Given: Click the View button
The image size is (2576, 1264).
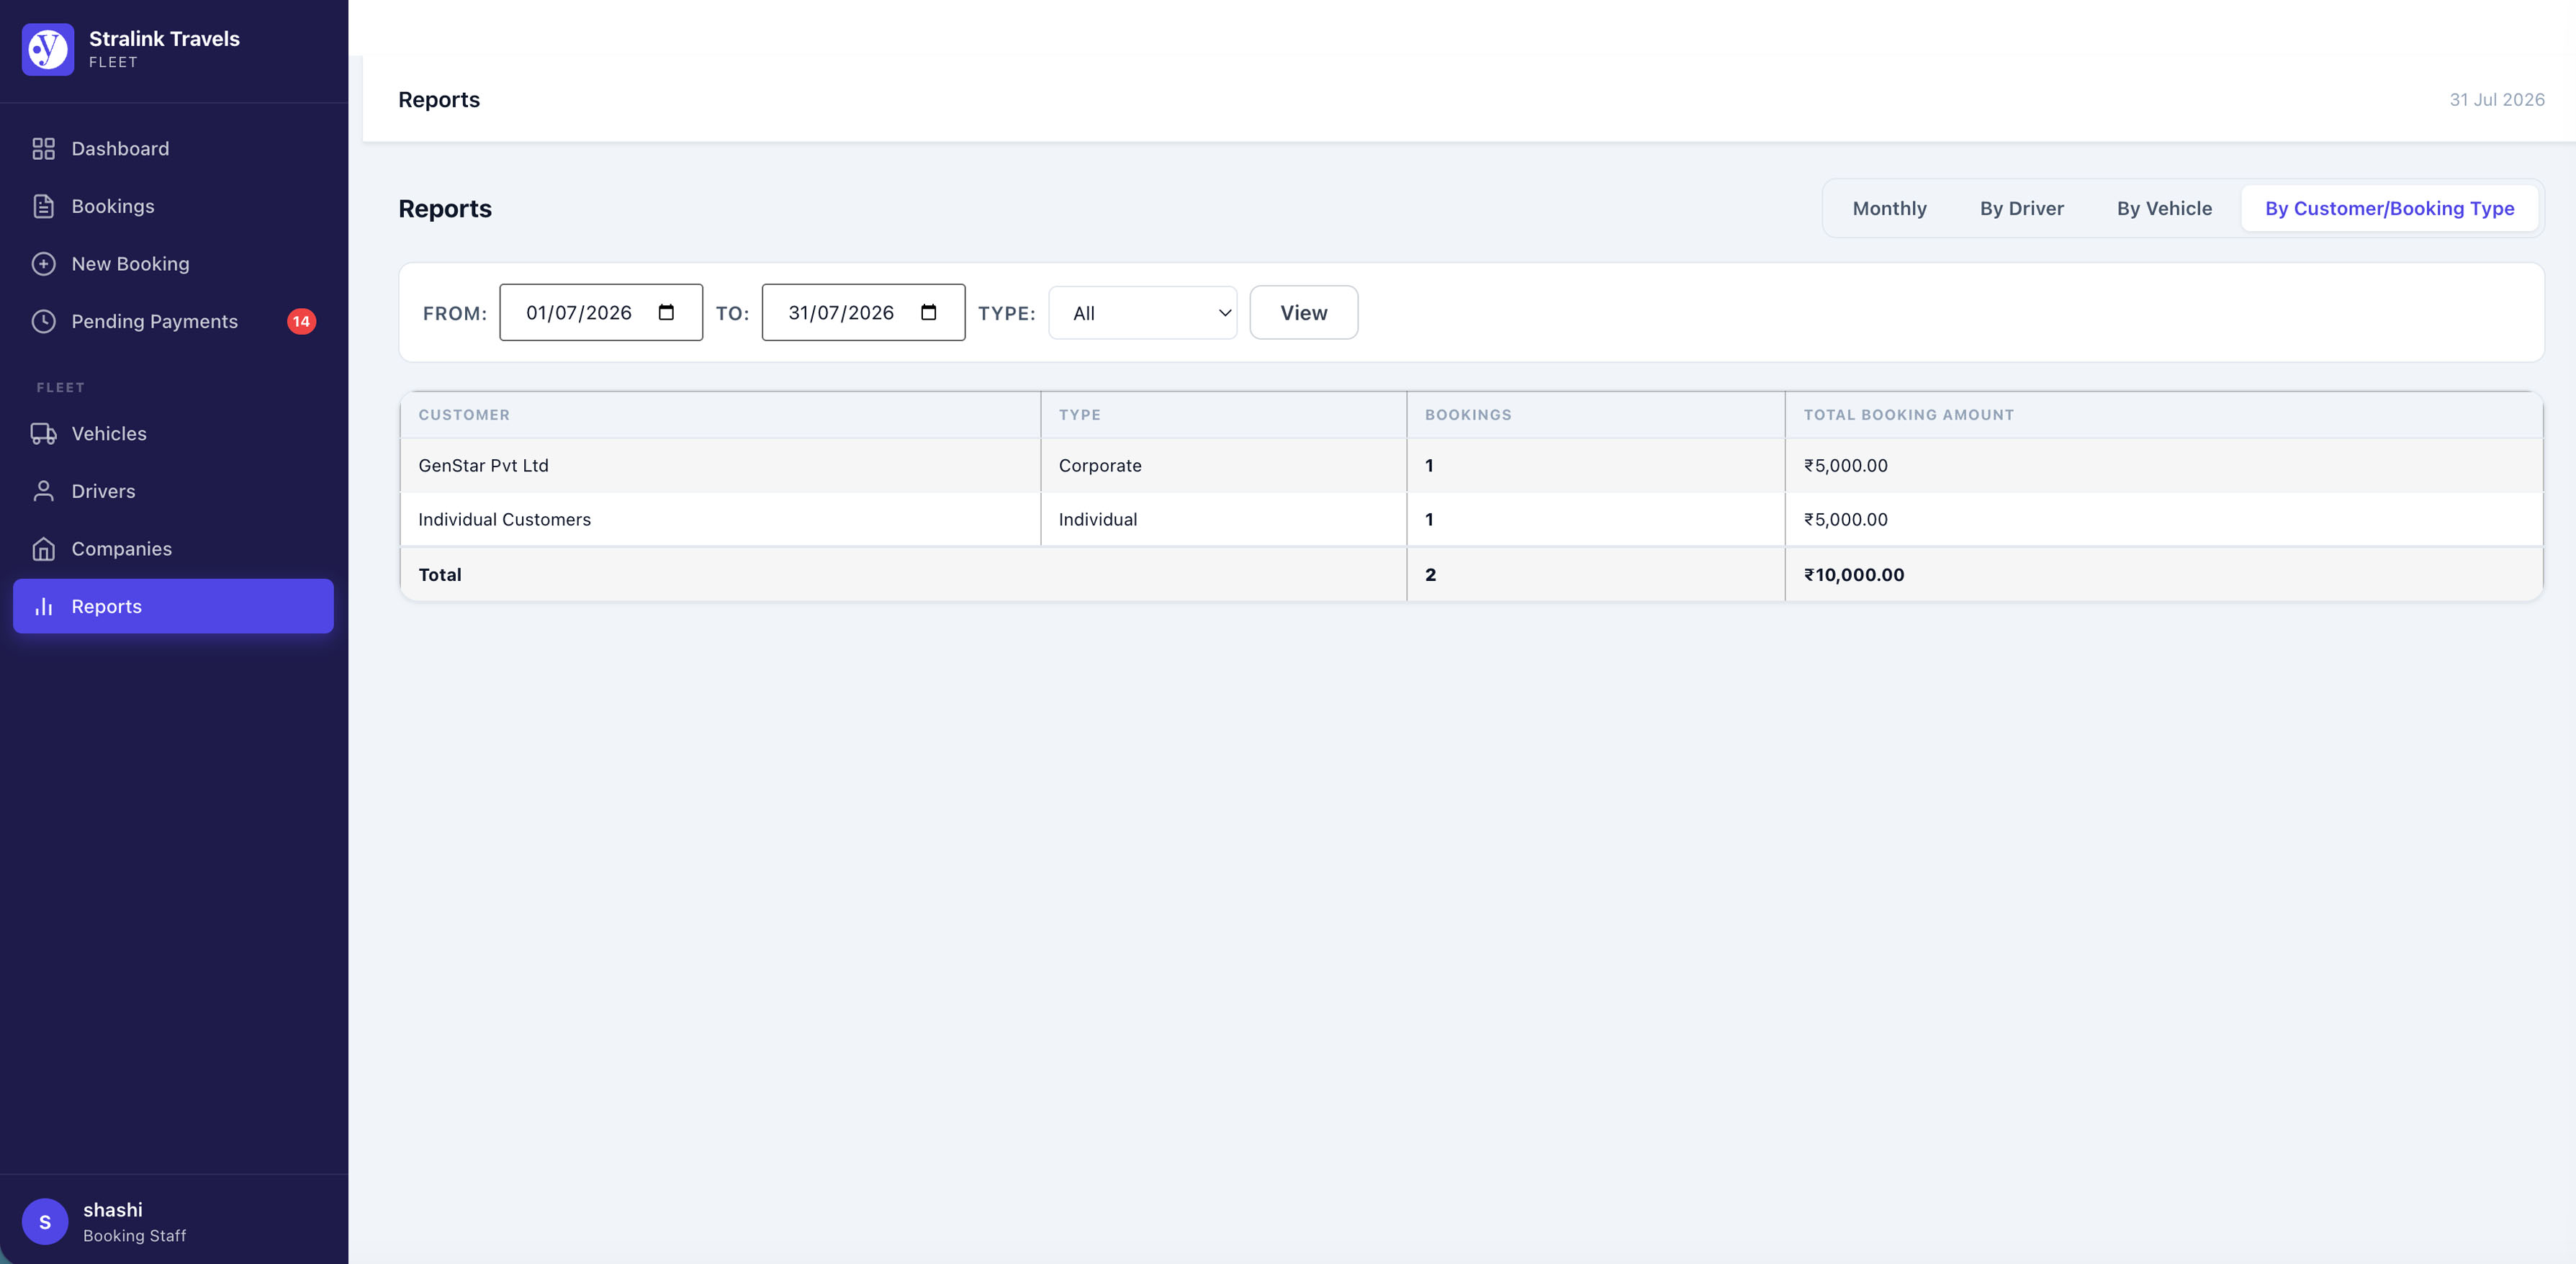Looking at the screenshot, I should pos(1304,313).
